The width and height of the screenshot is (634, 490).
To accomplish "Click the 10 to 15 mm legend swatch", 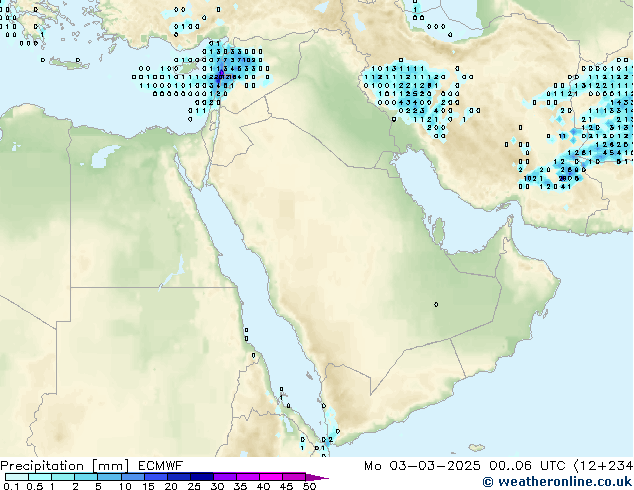I will coord(132,477).
